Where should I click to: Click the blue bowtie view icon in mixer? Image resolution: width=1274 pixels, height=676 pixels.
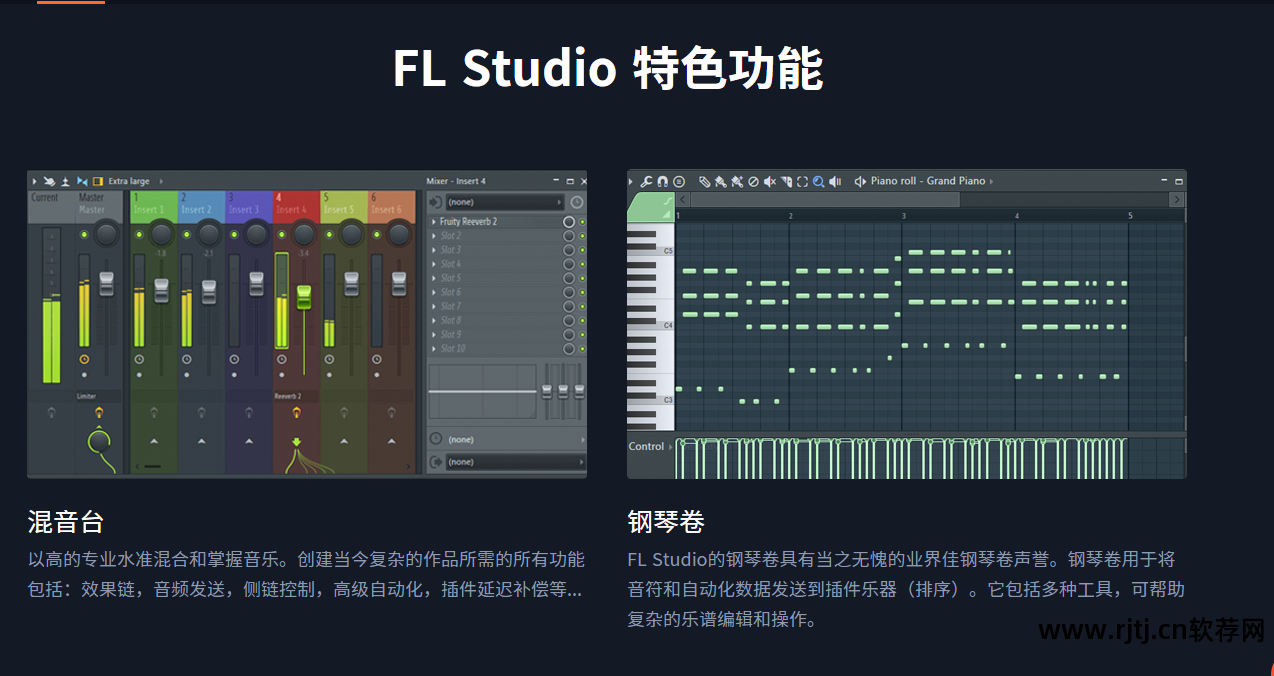point(82,181)
